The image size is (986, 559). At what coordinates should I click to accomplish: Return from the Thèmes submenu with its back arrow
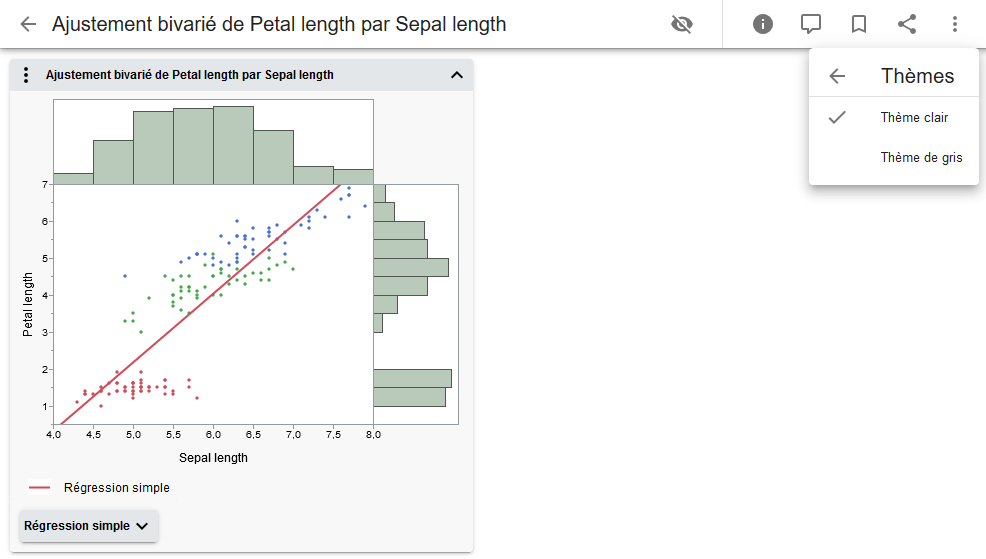click(838, 76)
